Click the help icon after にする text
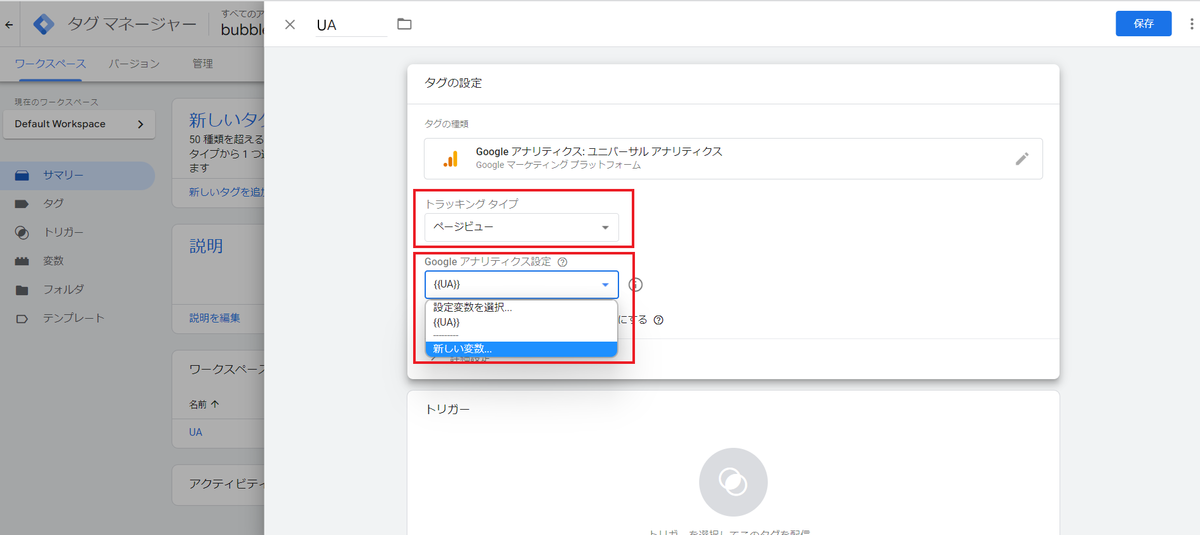 659,320
